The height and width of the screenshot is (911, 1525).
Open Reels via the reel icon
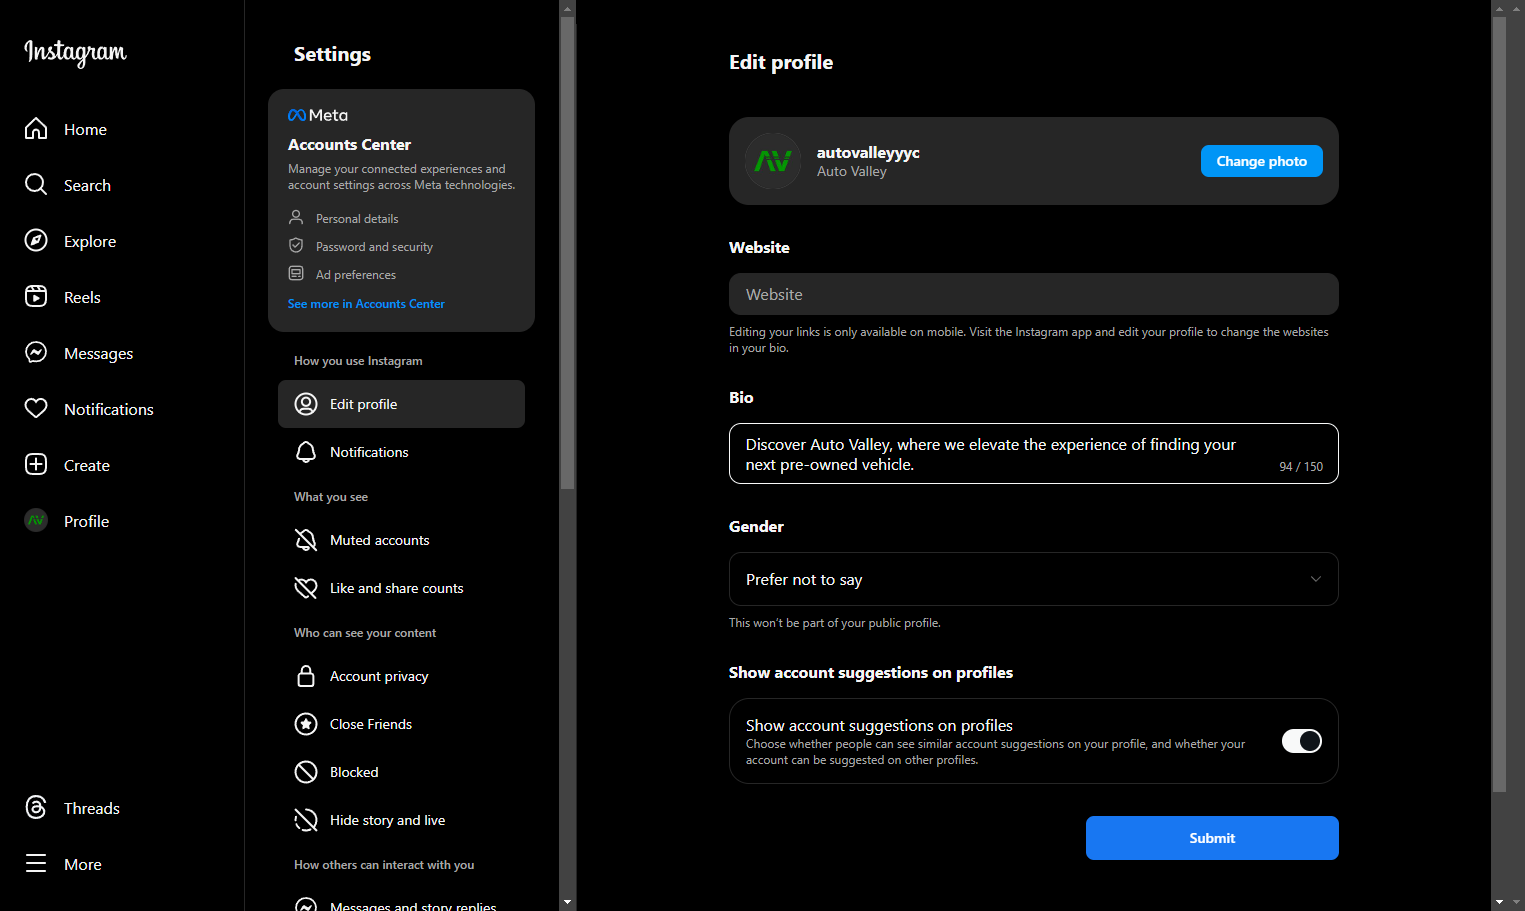[x=36, y=297]
